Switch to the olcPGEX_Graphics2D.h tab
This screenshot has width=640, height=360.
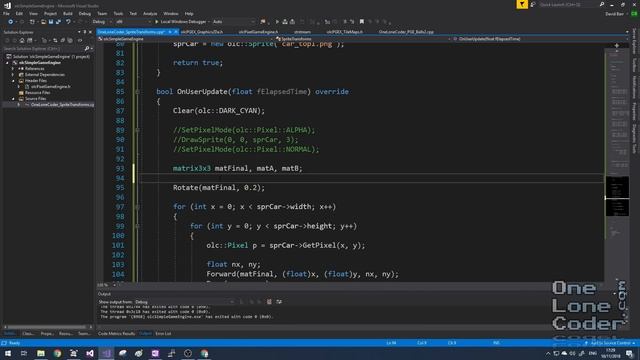(202, 32)
